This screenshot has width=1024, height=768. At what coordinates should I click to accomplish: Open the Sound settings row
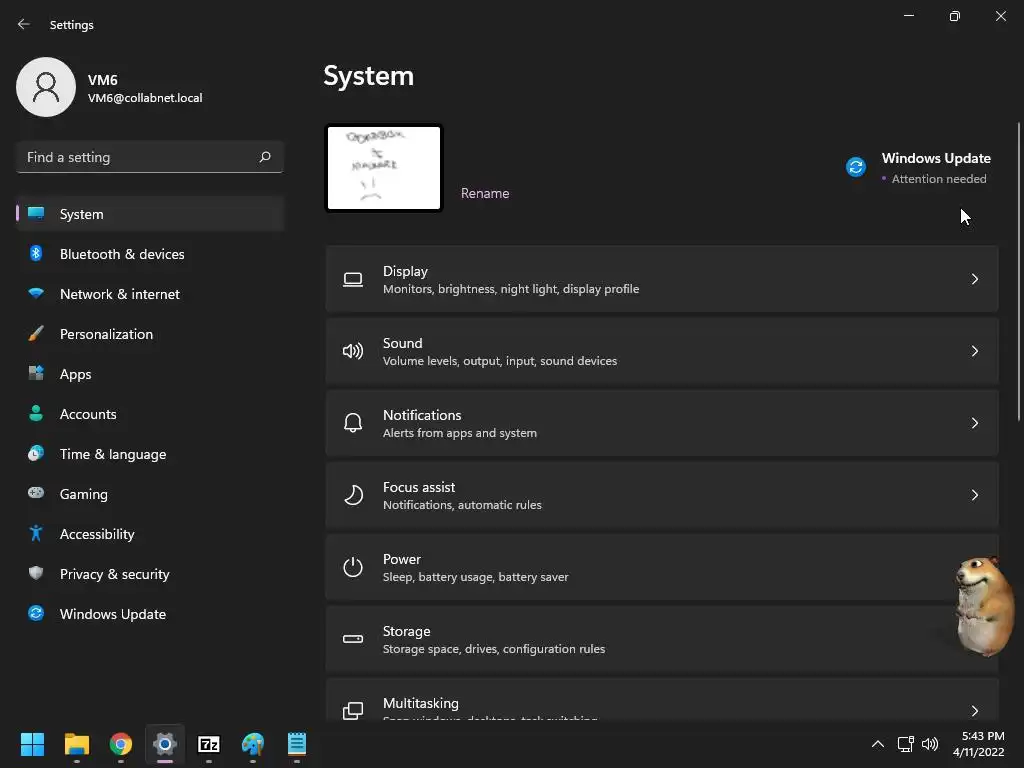tap(662, 351)
